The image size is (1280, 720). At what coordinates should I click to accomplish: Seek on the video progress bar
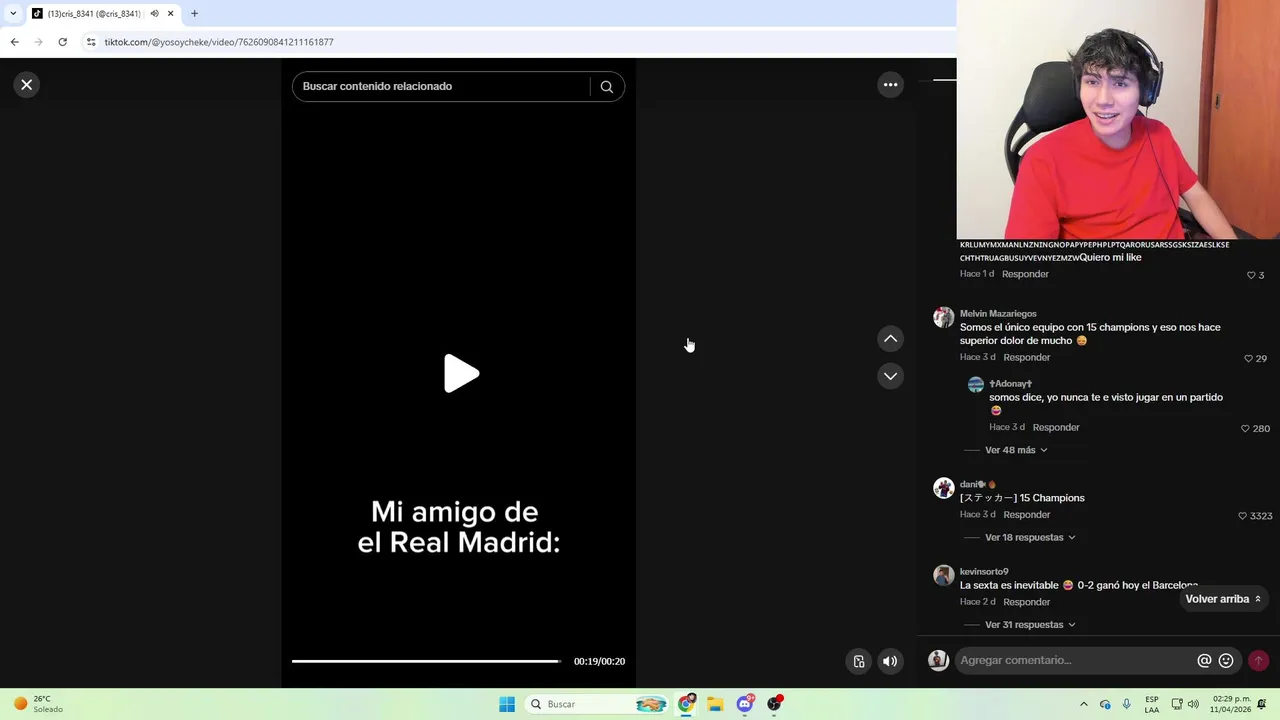(x=426, y=661)
